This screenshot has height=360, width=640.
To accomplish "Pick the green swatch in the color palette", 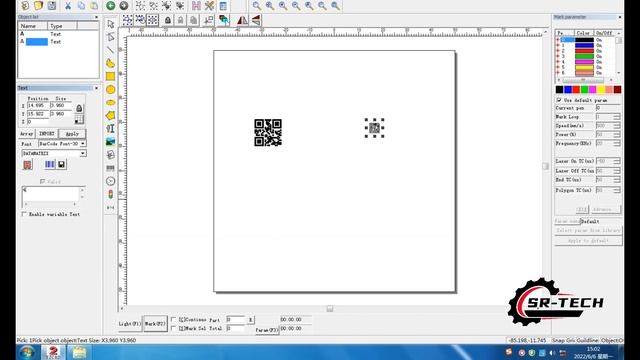I will coord(584,89).
